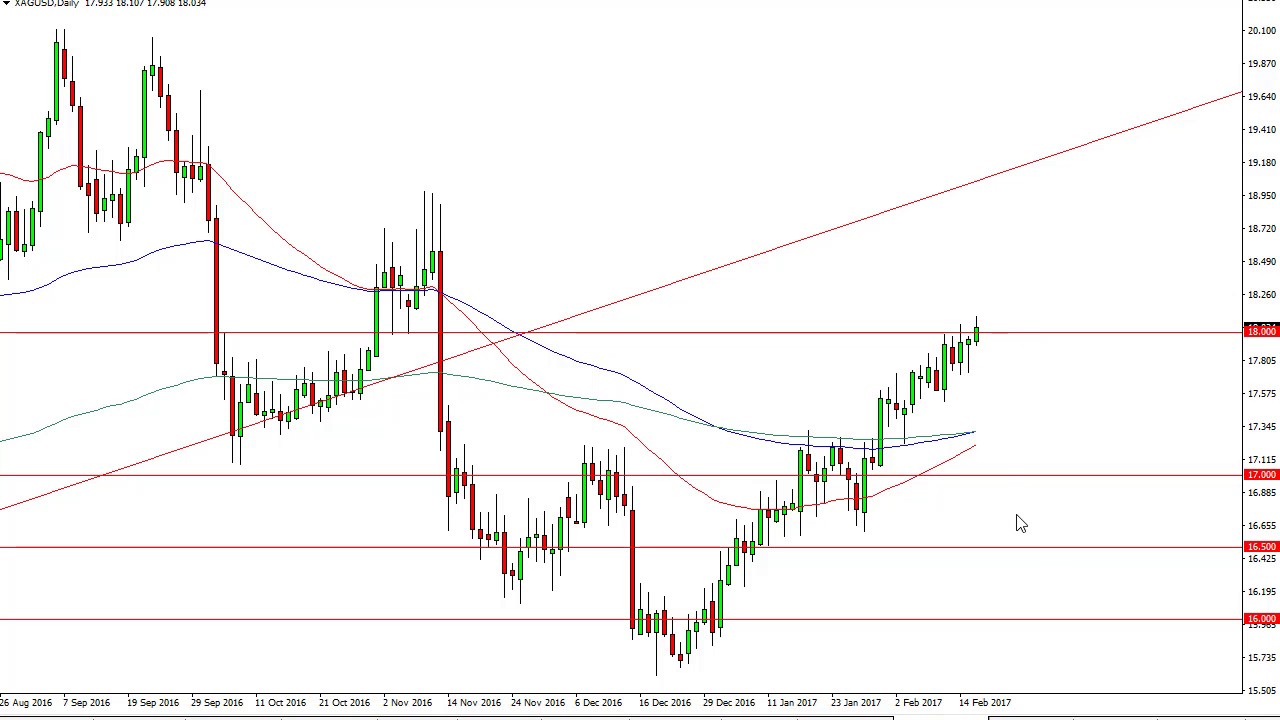Click the 11 Jan 2017 date label
Viewport: 1280px width, 720px height.
(792, 703)
